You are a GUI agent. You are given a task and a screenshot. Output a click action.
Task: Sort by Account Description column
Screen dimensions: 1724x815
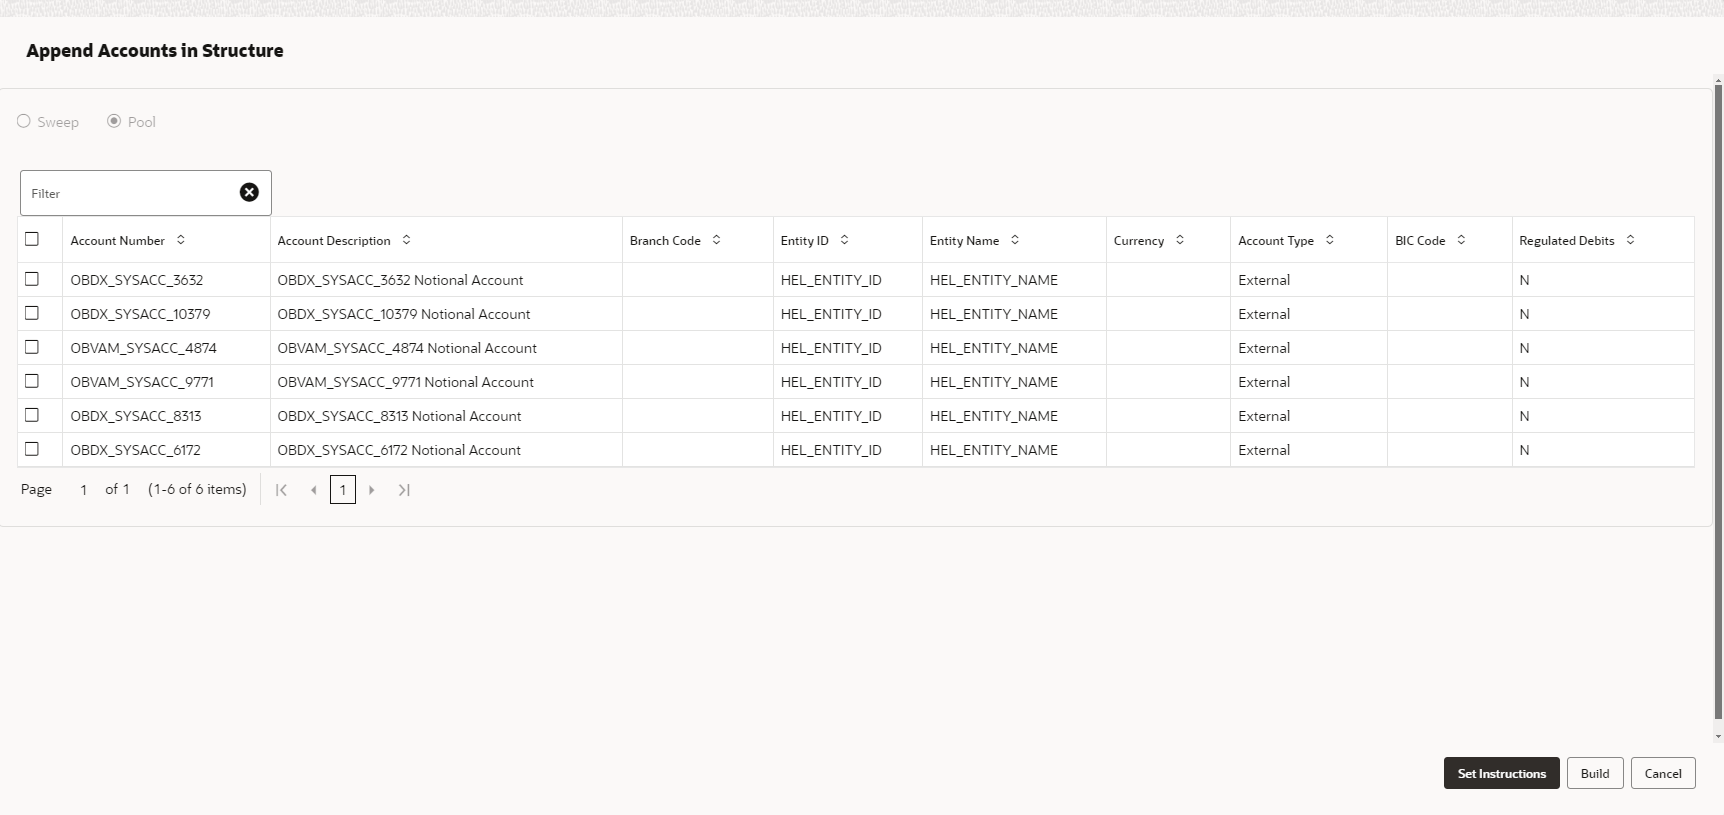406,240
